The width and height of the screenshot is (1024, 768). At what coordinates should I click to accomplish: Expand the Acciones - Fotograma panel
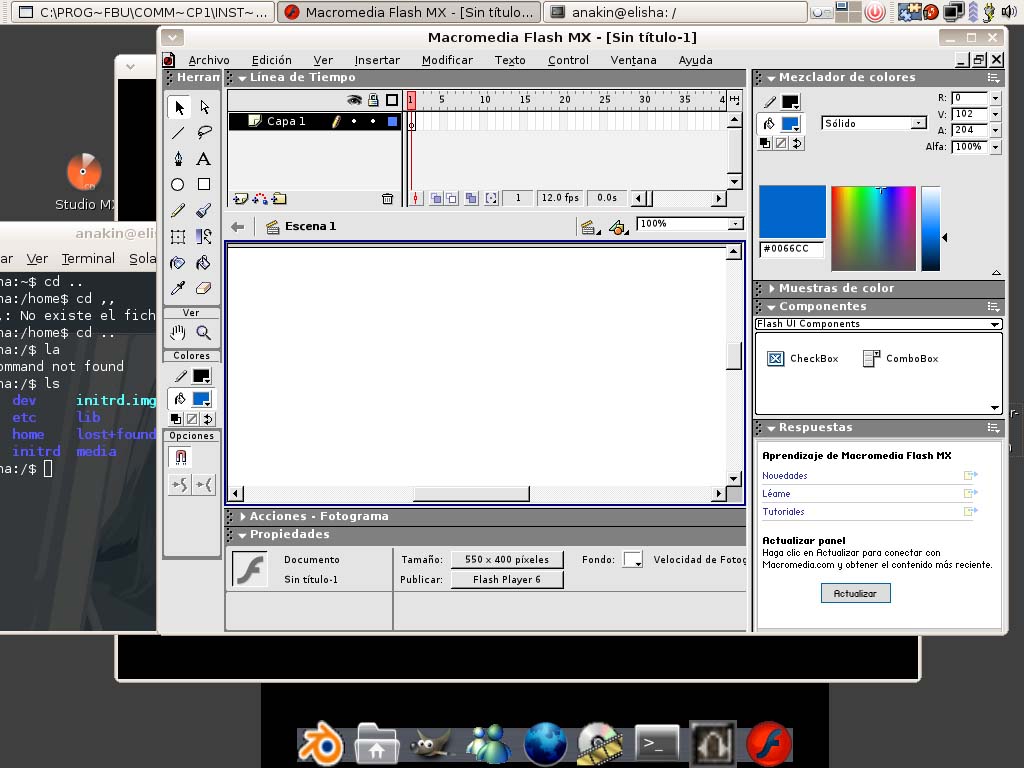pos(243,517)
